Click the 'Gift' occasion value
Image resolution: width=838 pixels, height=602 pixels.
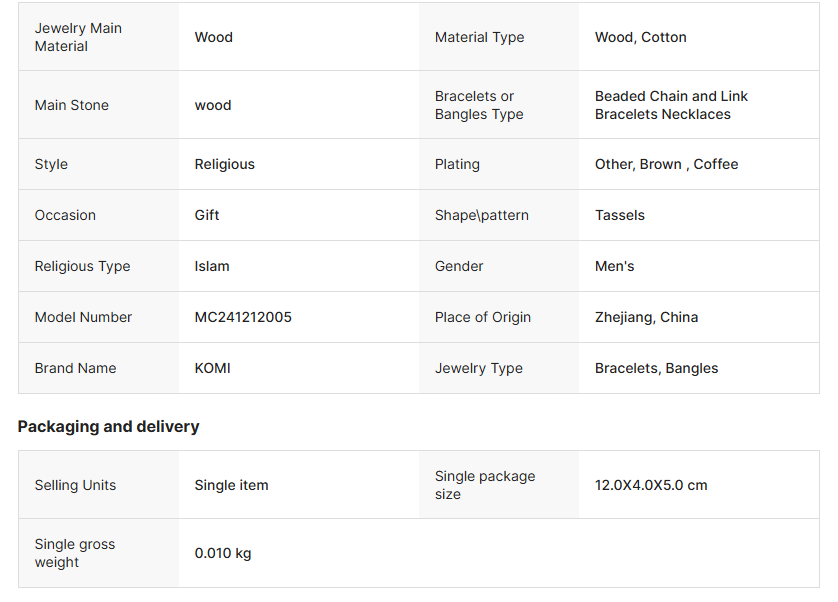click(207, 215)
